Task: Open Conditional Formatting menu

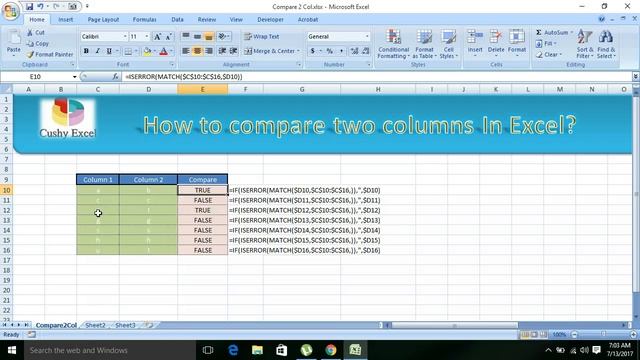Action: click(x=393, y=44)
